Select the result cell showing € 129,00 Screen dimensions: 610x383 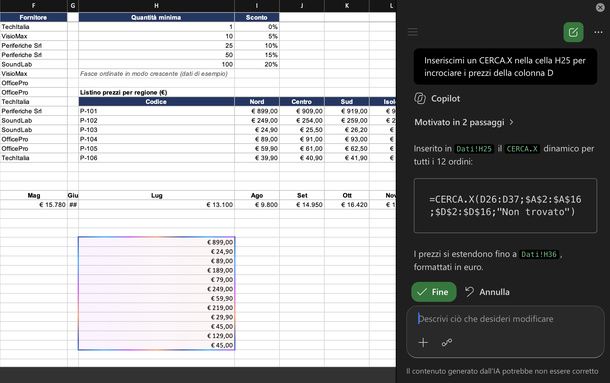pyautogui.click(x=156, y=336)
